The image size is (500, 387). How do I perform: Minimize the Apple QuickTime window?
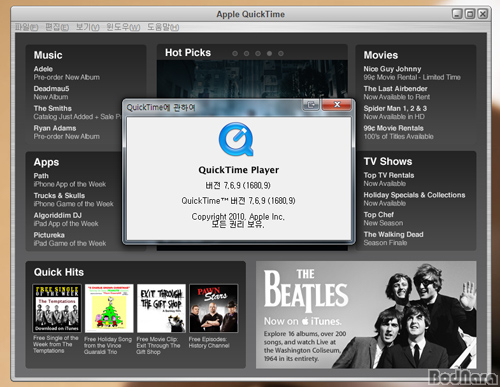click(457, 14)
